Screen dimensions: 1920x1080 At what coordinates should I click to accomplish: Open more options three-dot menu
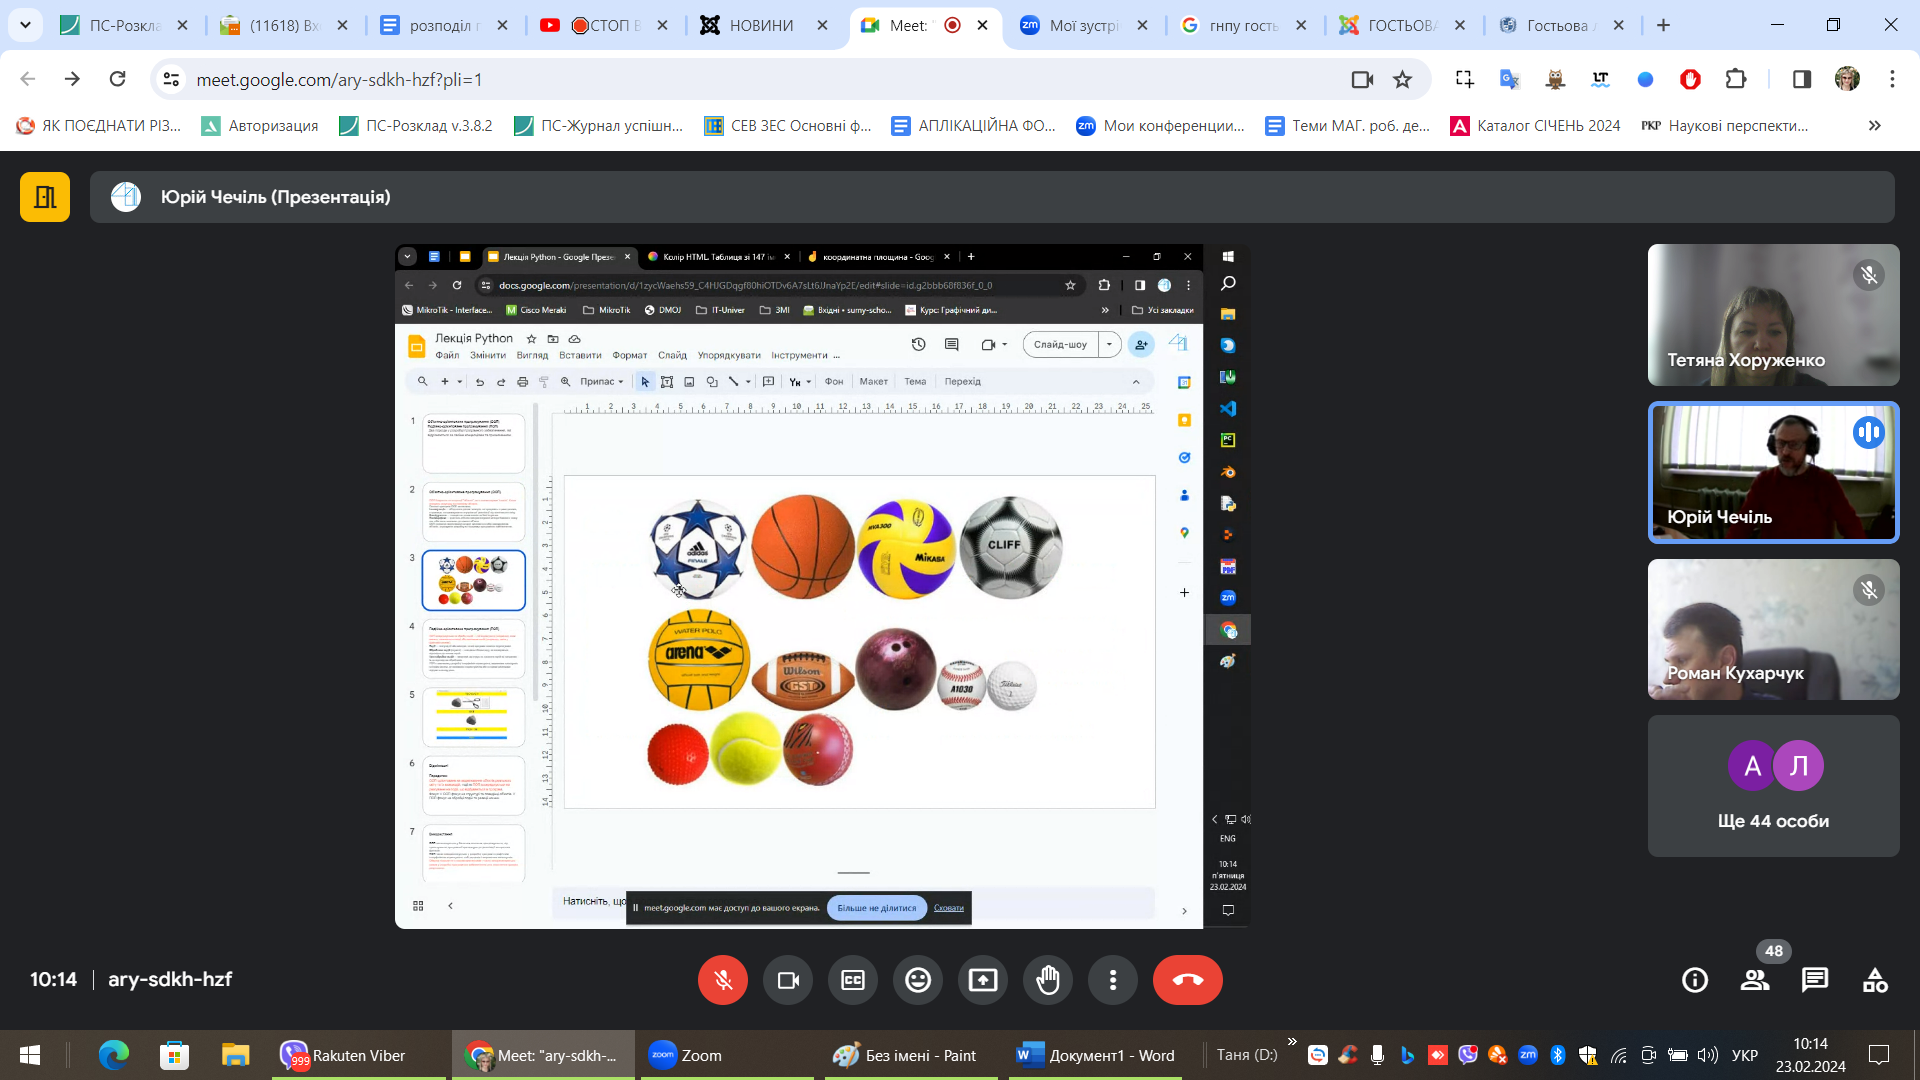pyautogui.click(x=1113, y=980)
